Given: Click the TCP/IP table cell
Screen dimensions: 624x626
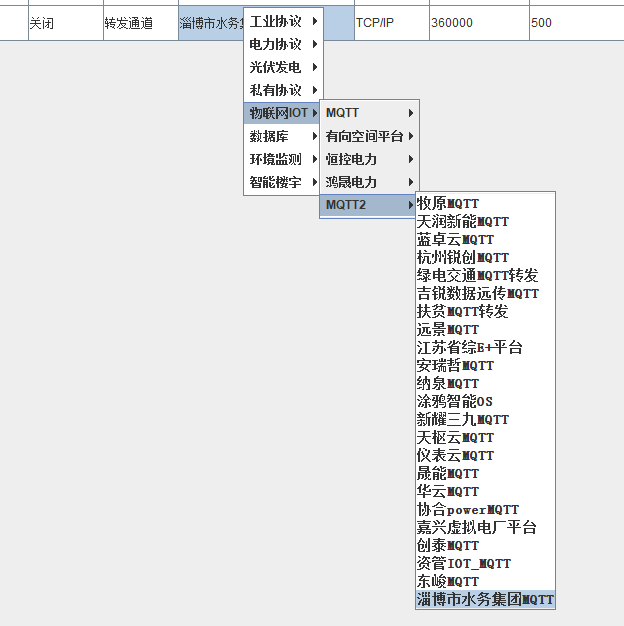Looking at the screenshot, I should coord(392,23).
